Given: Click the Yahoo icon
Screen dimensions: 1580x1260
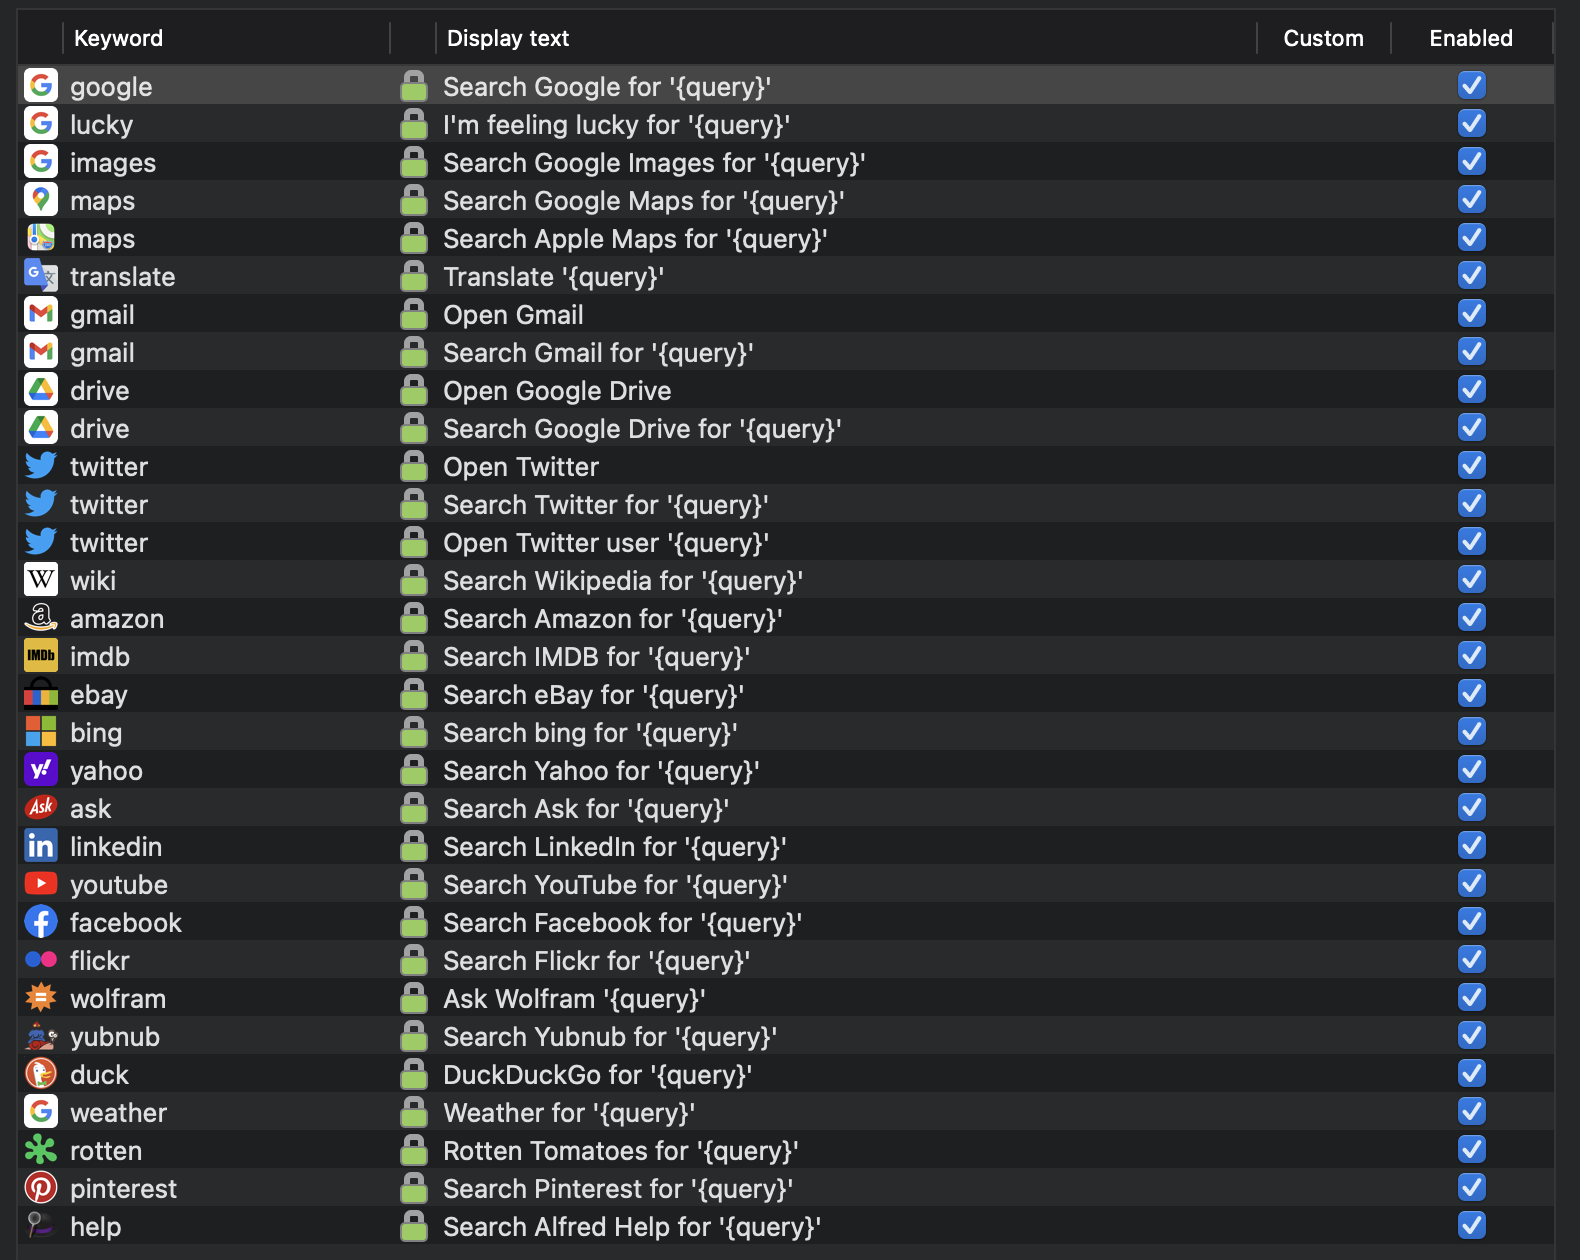Looking at the screenshot, I should pyautogui.click(x=41, y=770).
